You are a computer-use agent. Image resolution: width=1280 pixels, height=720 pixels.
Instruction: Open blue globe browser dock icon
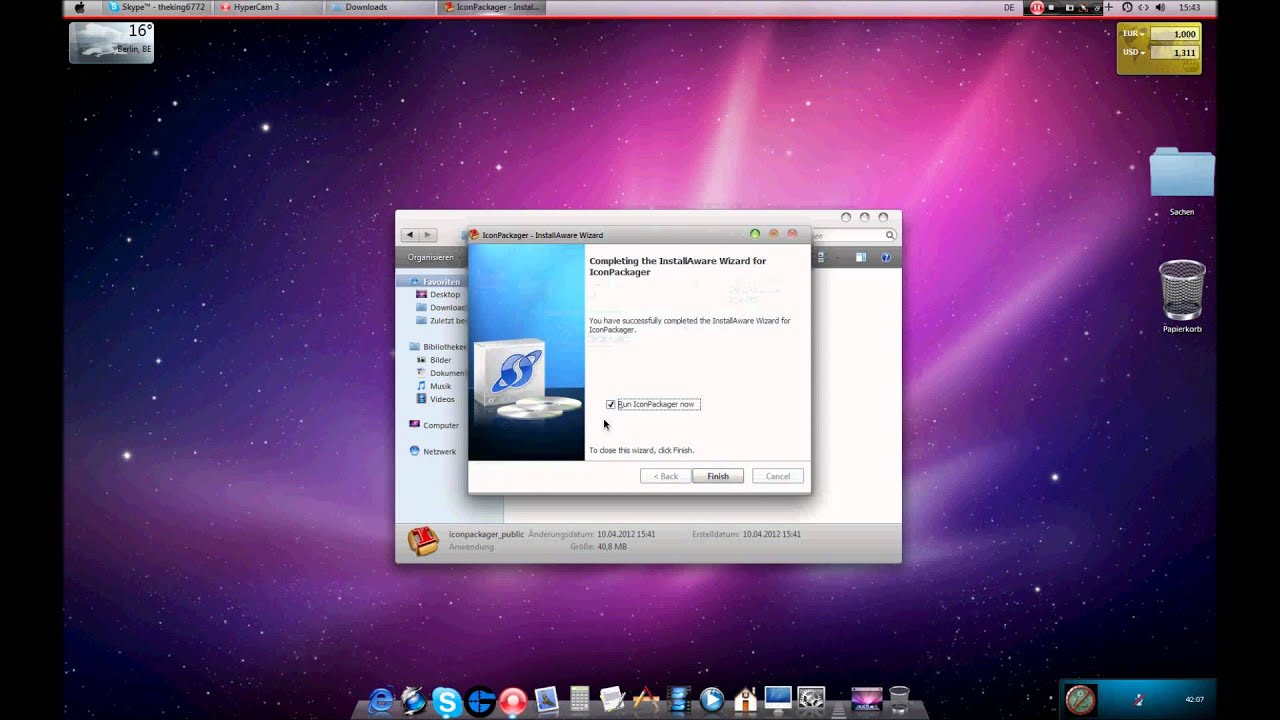[x=414, y=701]
